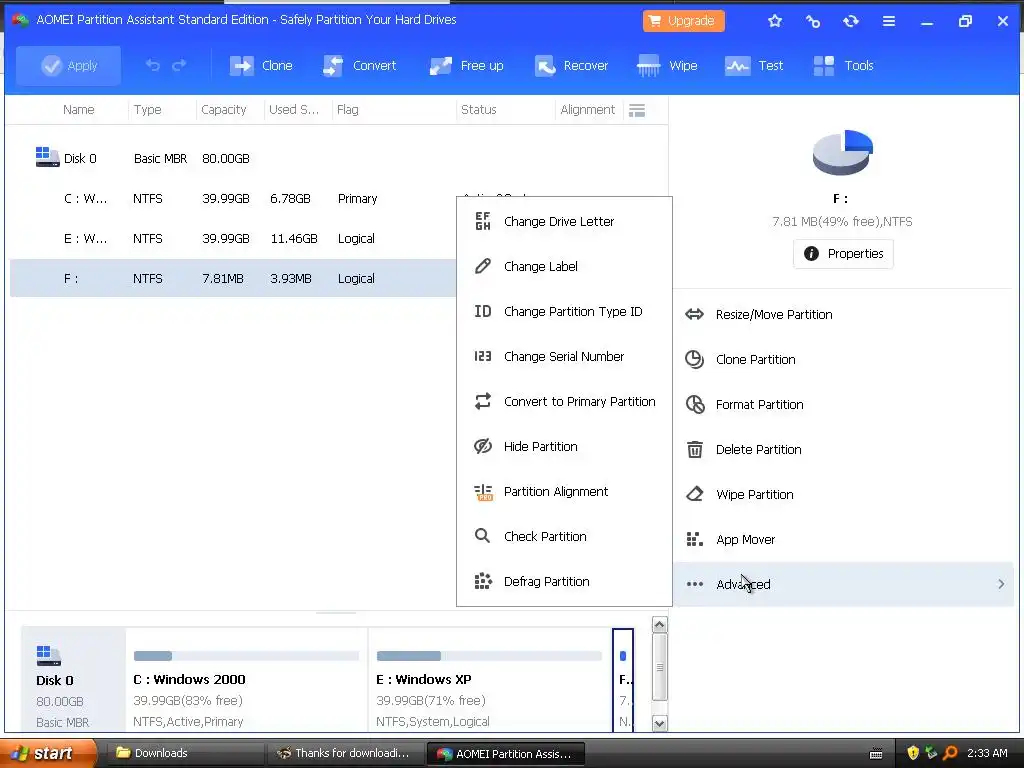Open the F: Properties button
Screen dimensions: 1024x768
[x=843, y=253]
